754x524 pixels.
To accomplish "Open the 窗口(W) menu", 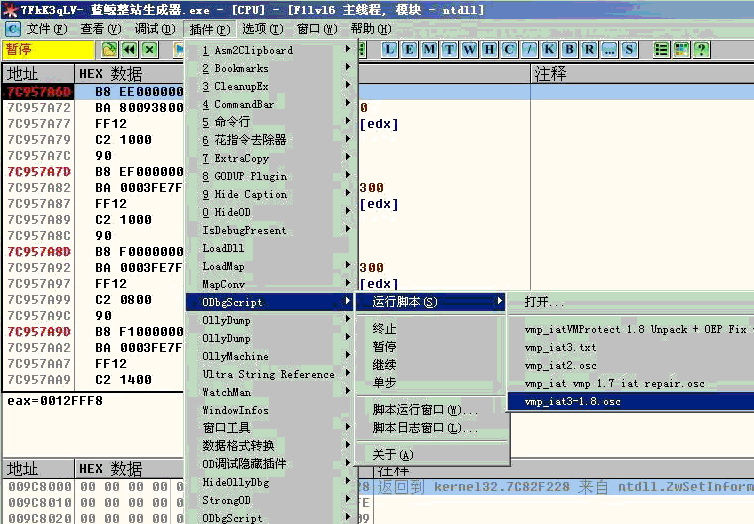I will tap(317, 29).
